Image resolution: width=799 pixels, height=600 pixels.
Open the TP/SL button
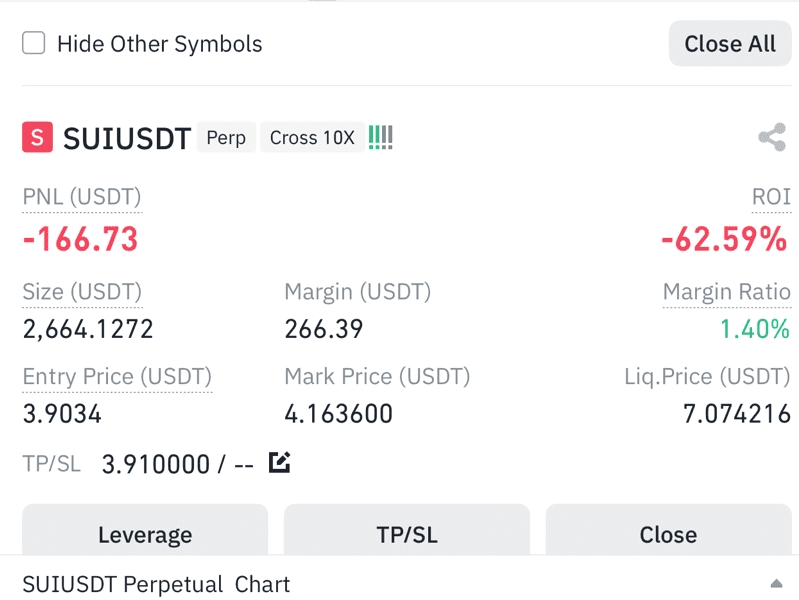pos(407,531)
